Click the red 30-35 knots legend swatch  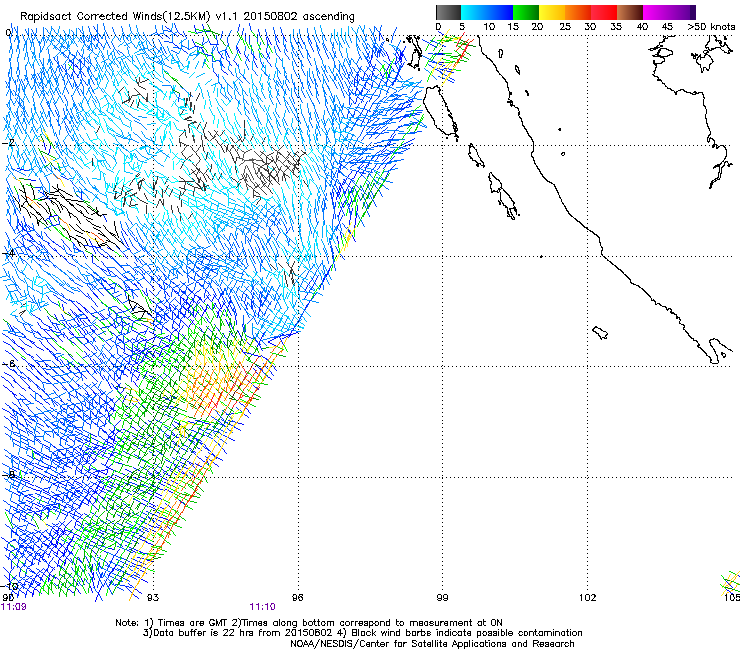pos(604,12)
